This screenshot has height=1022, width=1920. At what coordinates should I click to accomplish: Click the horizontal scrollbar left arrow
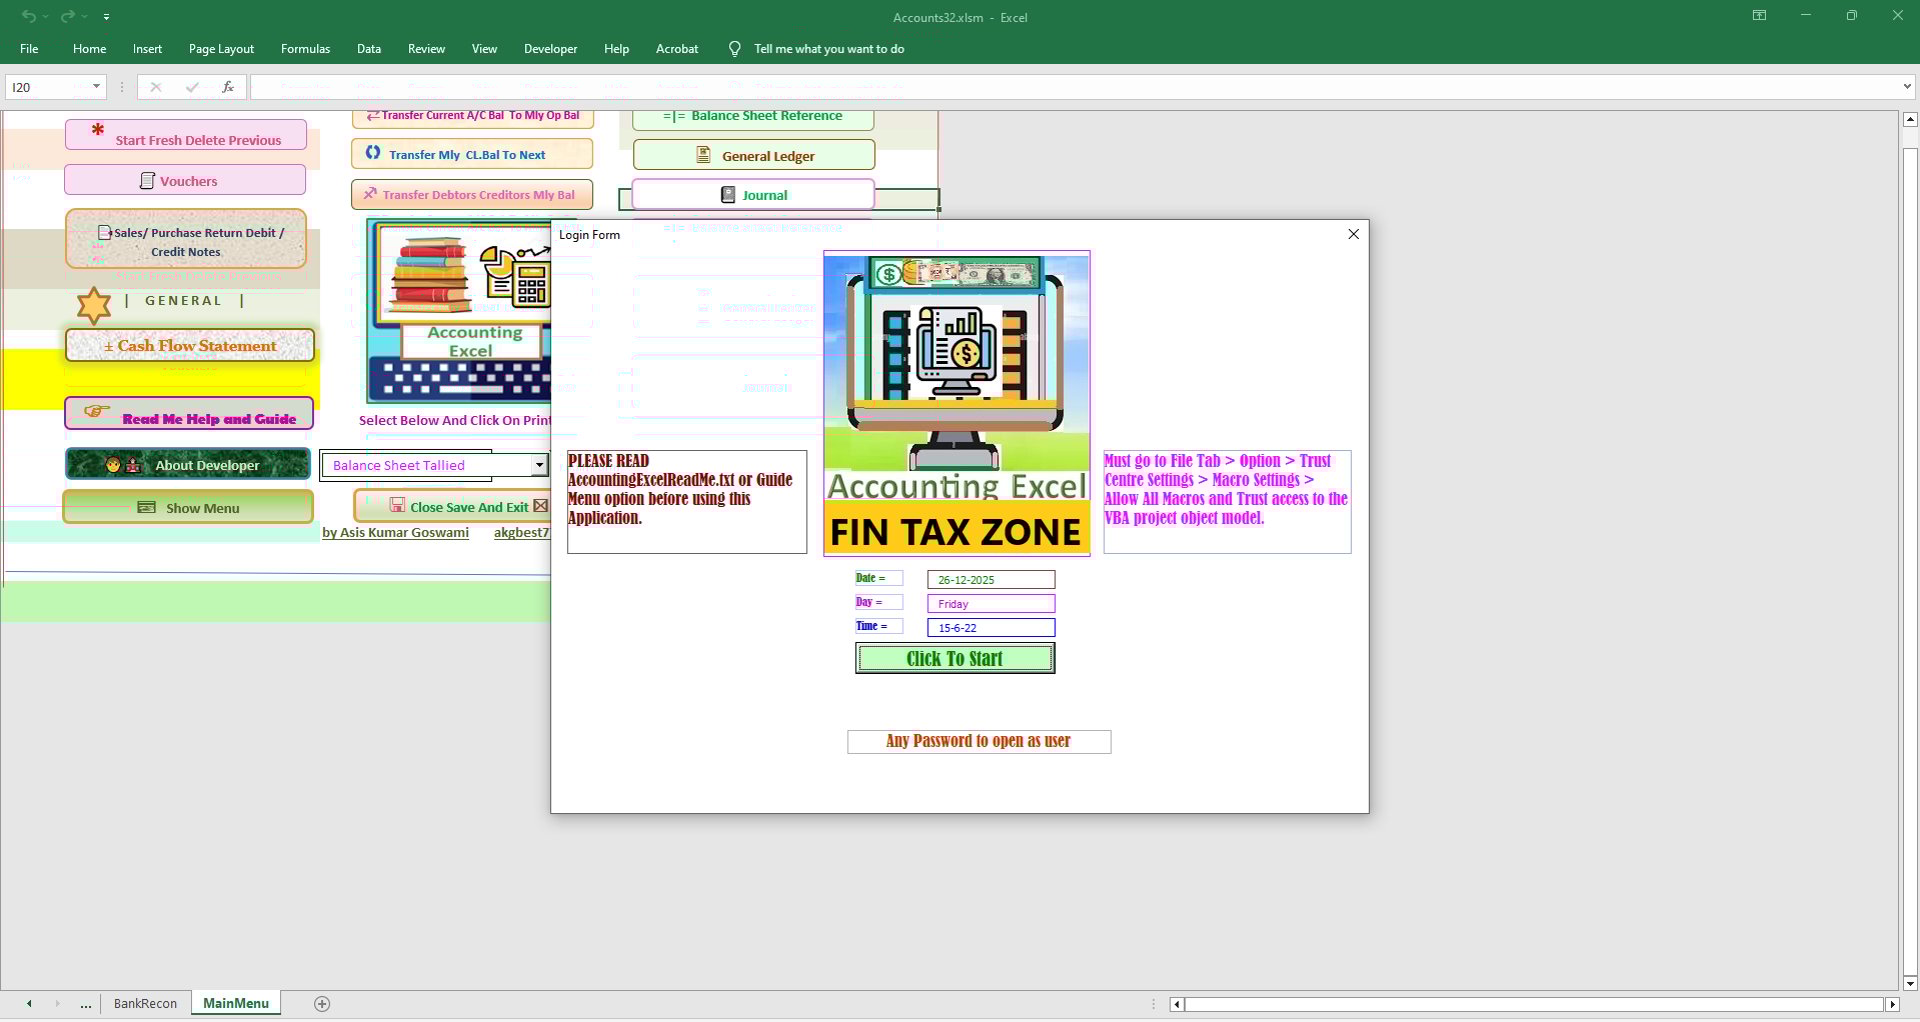pyautogui.click(x=1177, y=1004)
